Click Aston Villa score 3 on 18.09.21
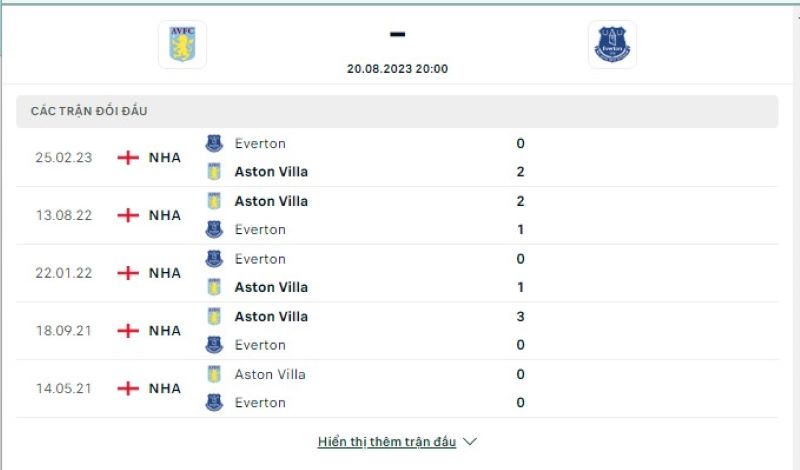Viewport: 800px width, 470px height. [521, 316]
